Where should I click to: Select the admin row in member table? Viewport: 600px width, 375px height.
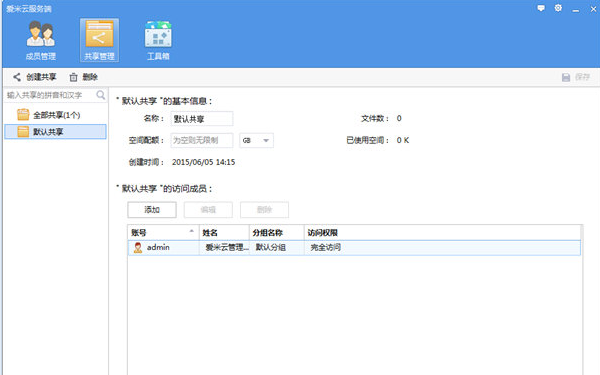tap(354, 248)
